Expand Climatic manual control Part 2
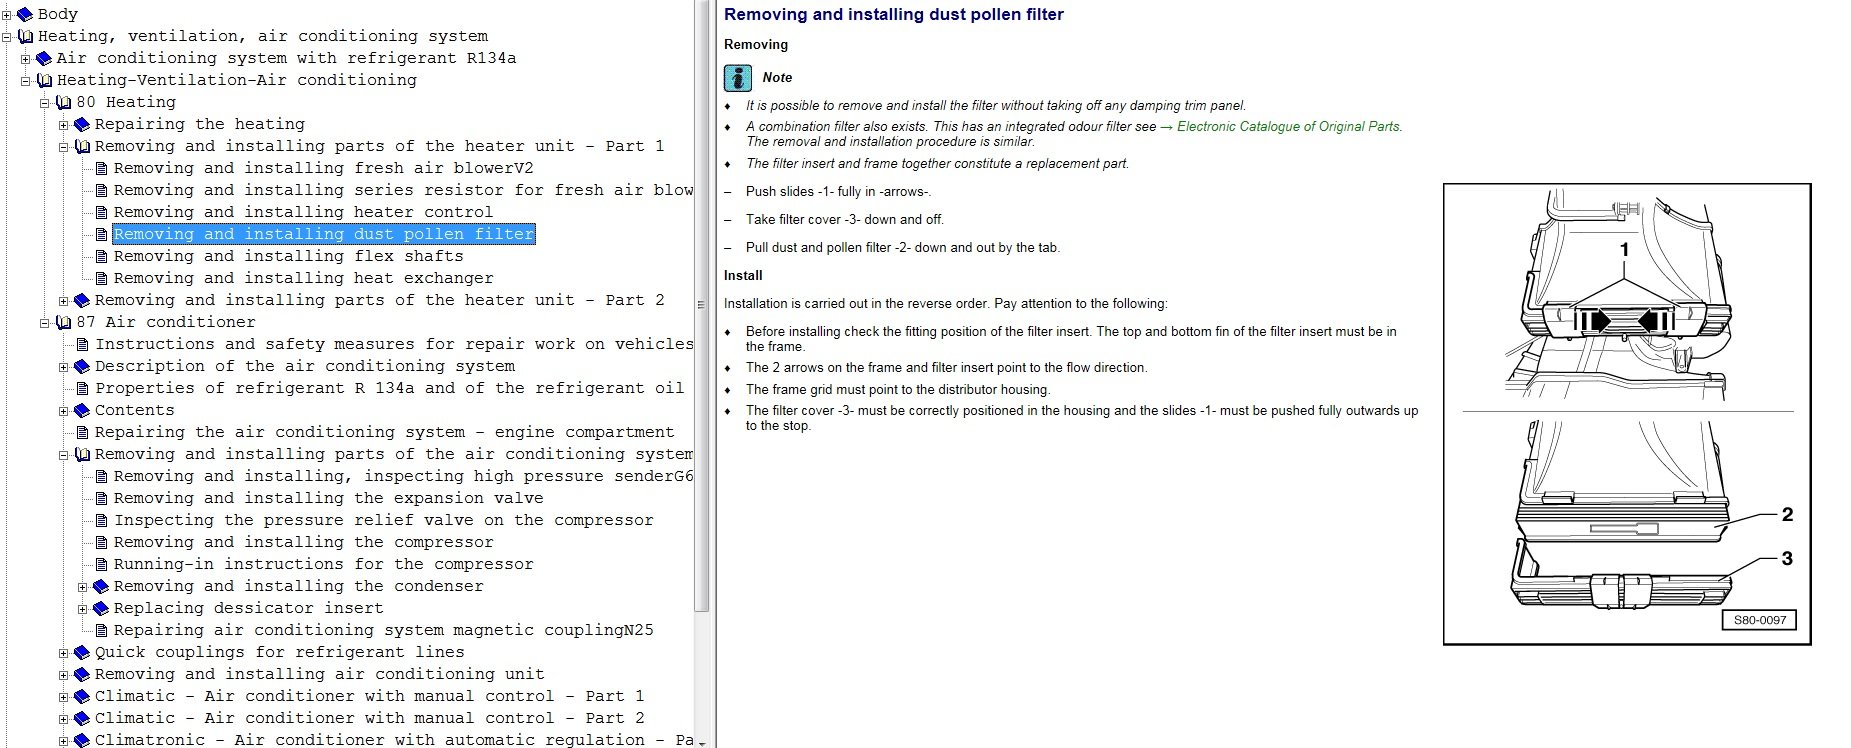This screenshot has width=1851, height=748. click(64, 719)
